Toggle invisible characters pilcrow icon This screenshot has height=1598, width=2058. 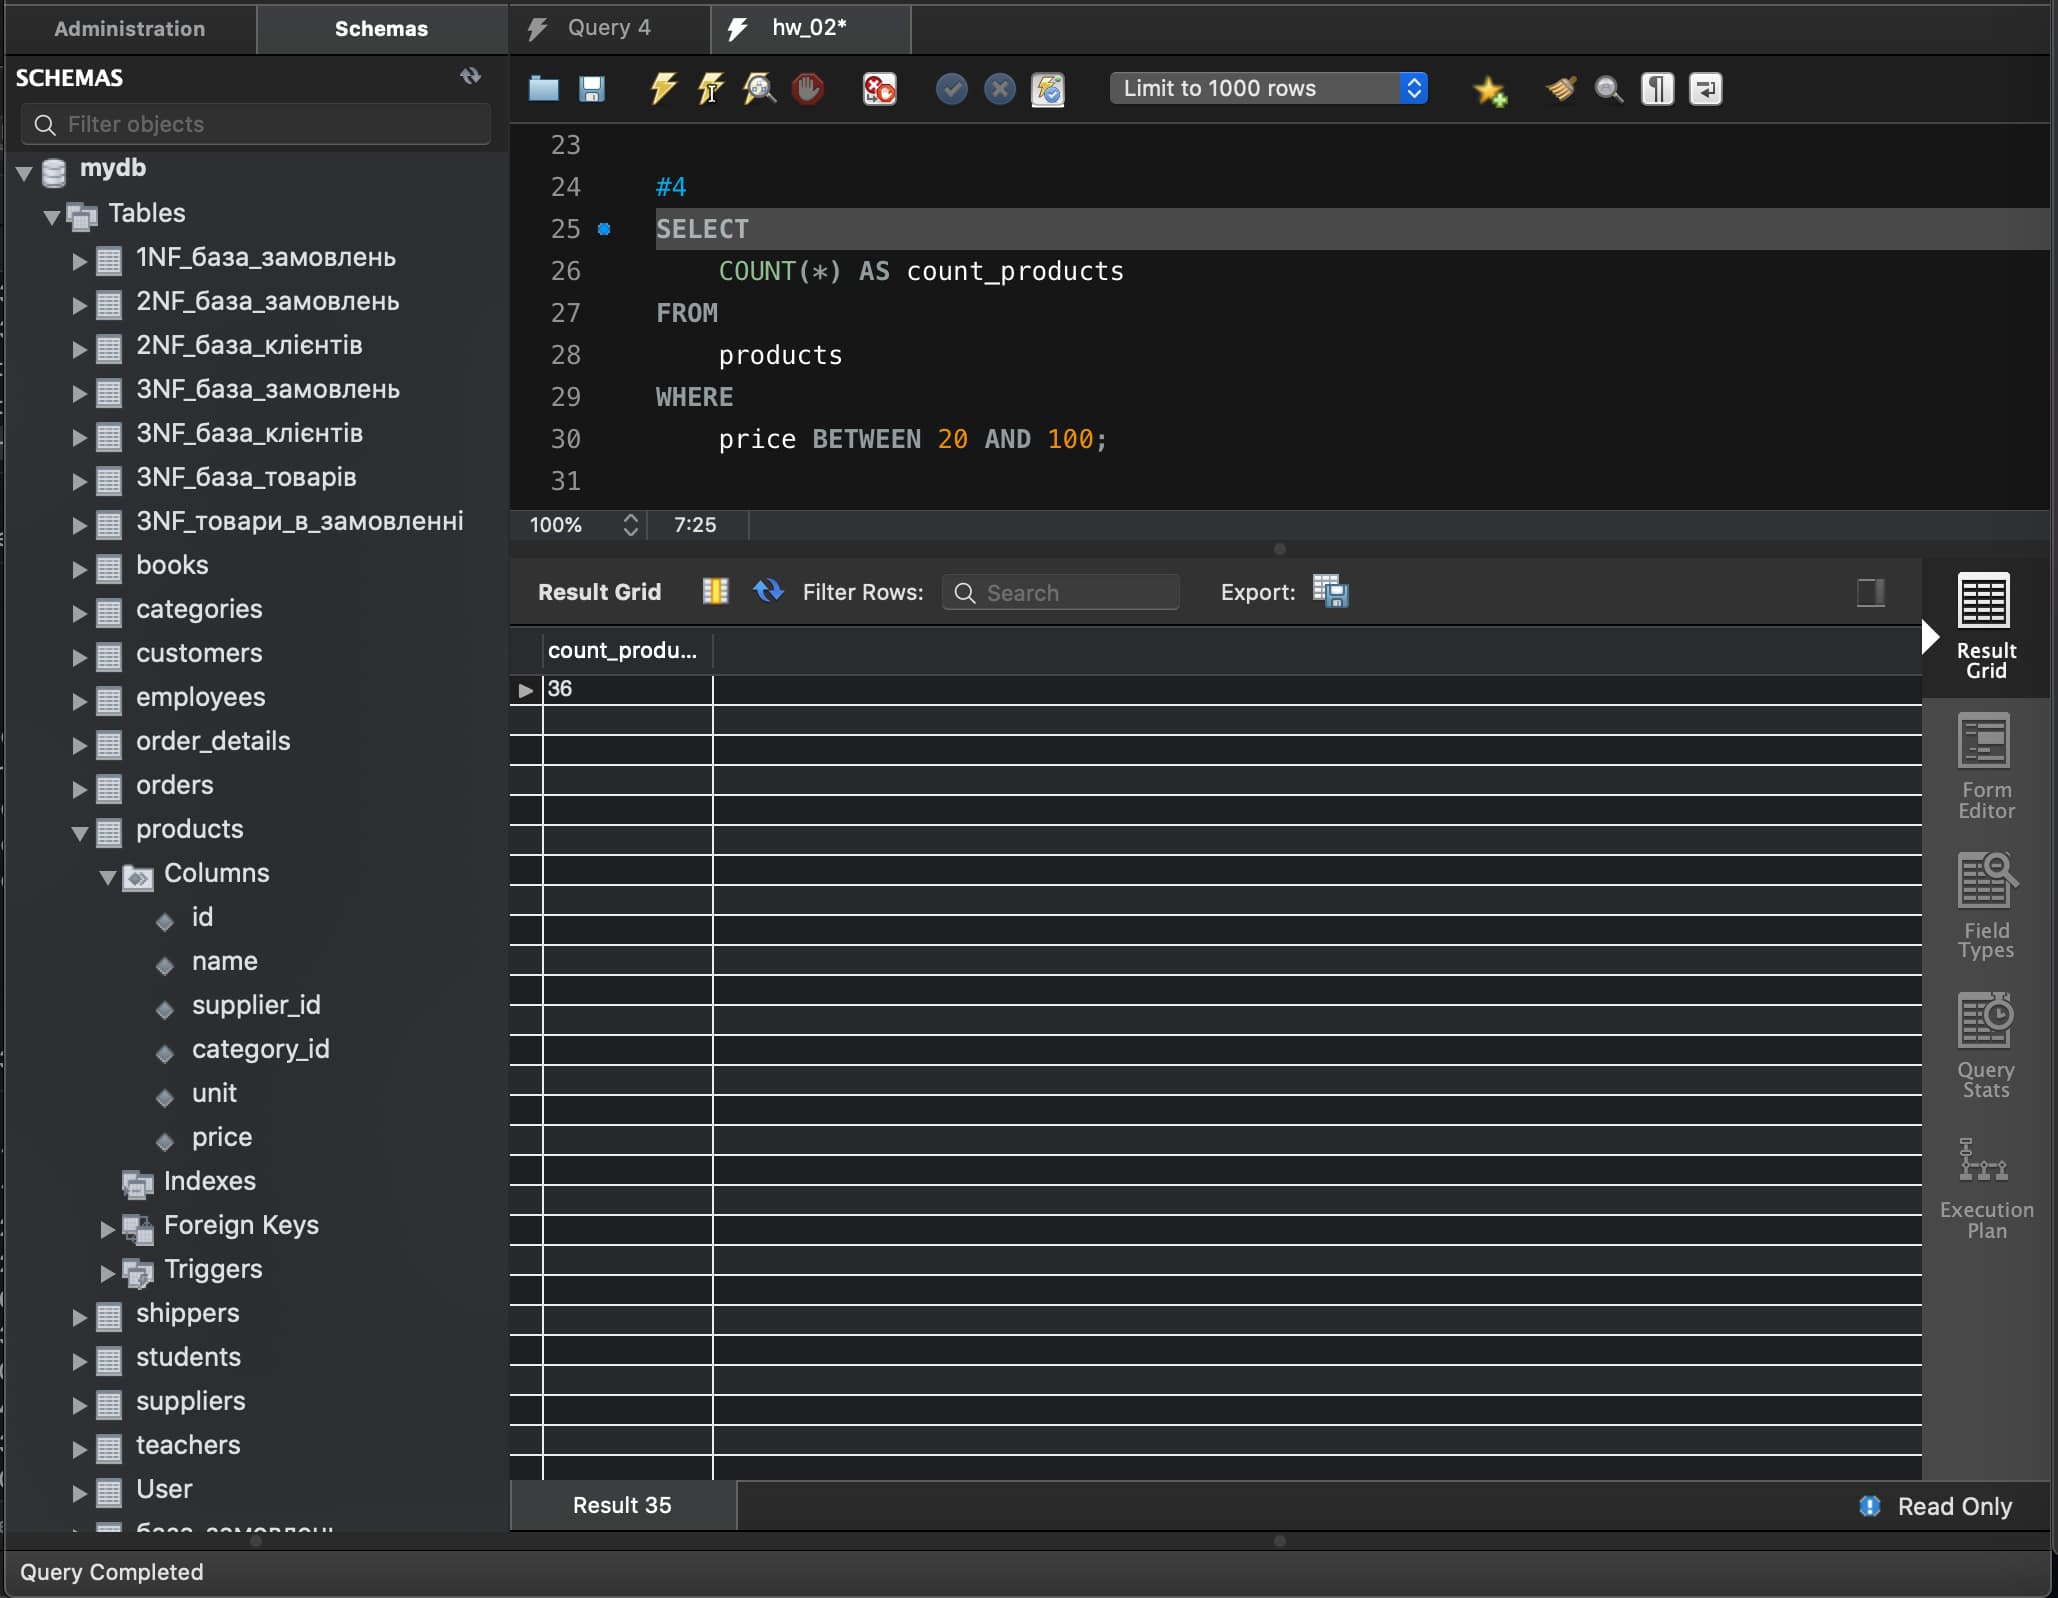(1657, 89)
